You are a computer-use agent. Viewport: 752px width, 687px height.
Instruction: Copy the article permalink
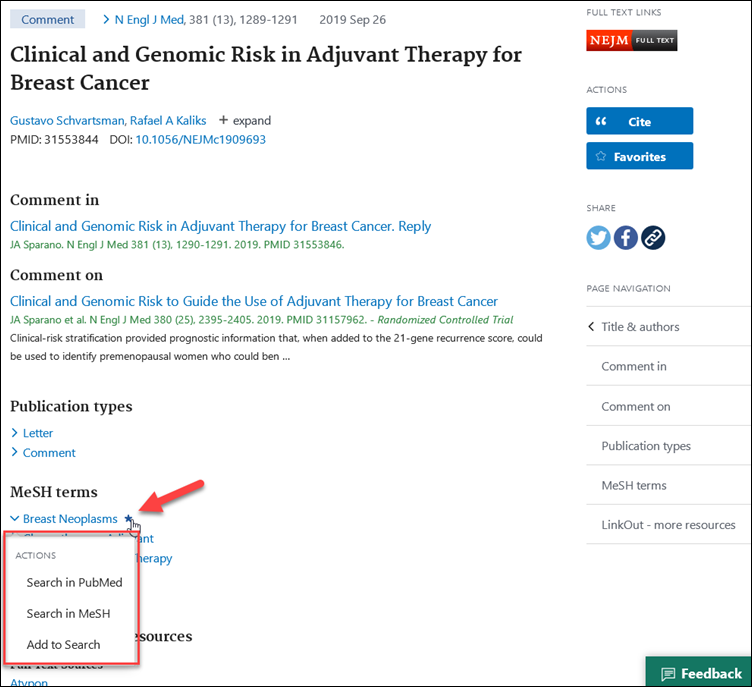pos(653,237)
